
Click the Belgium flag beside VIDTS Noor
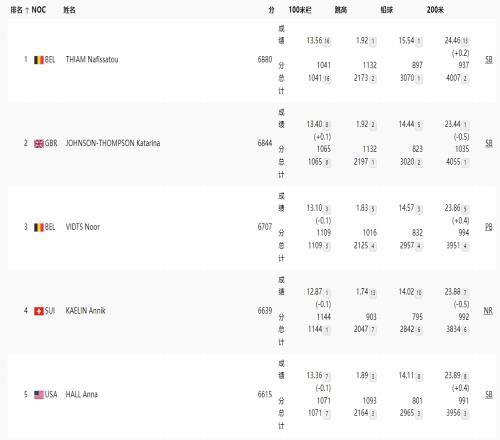[x=39, y=227]
